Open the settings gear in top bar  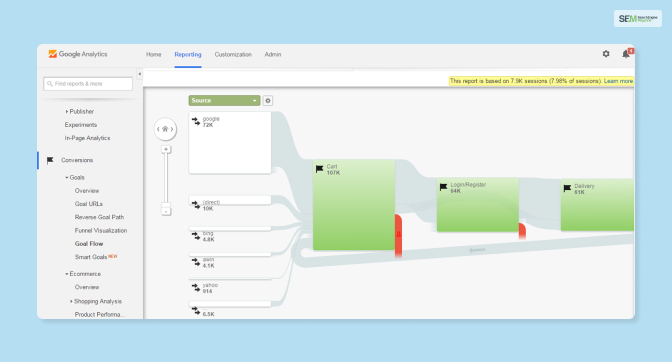tap(606, 54)
